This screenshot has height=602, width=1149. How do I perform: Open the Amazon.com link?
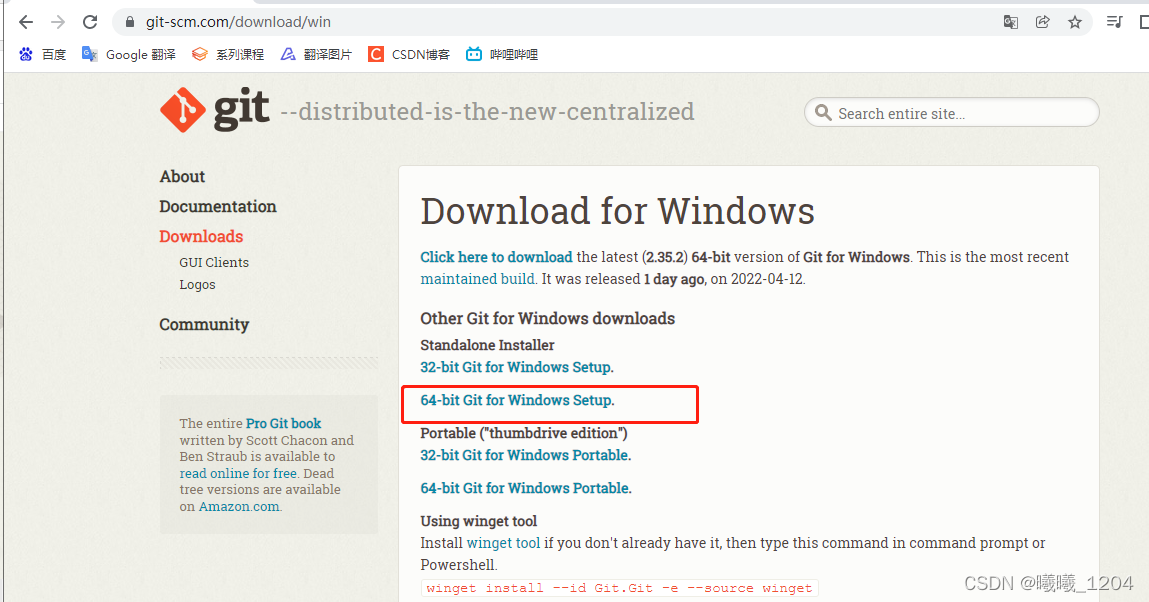click(239, 506)
